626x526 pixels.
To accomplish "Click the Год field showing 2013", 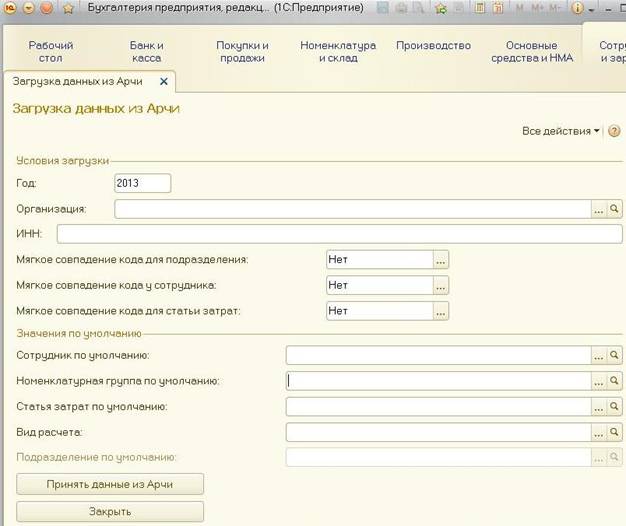I will pos(143,183).
